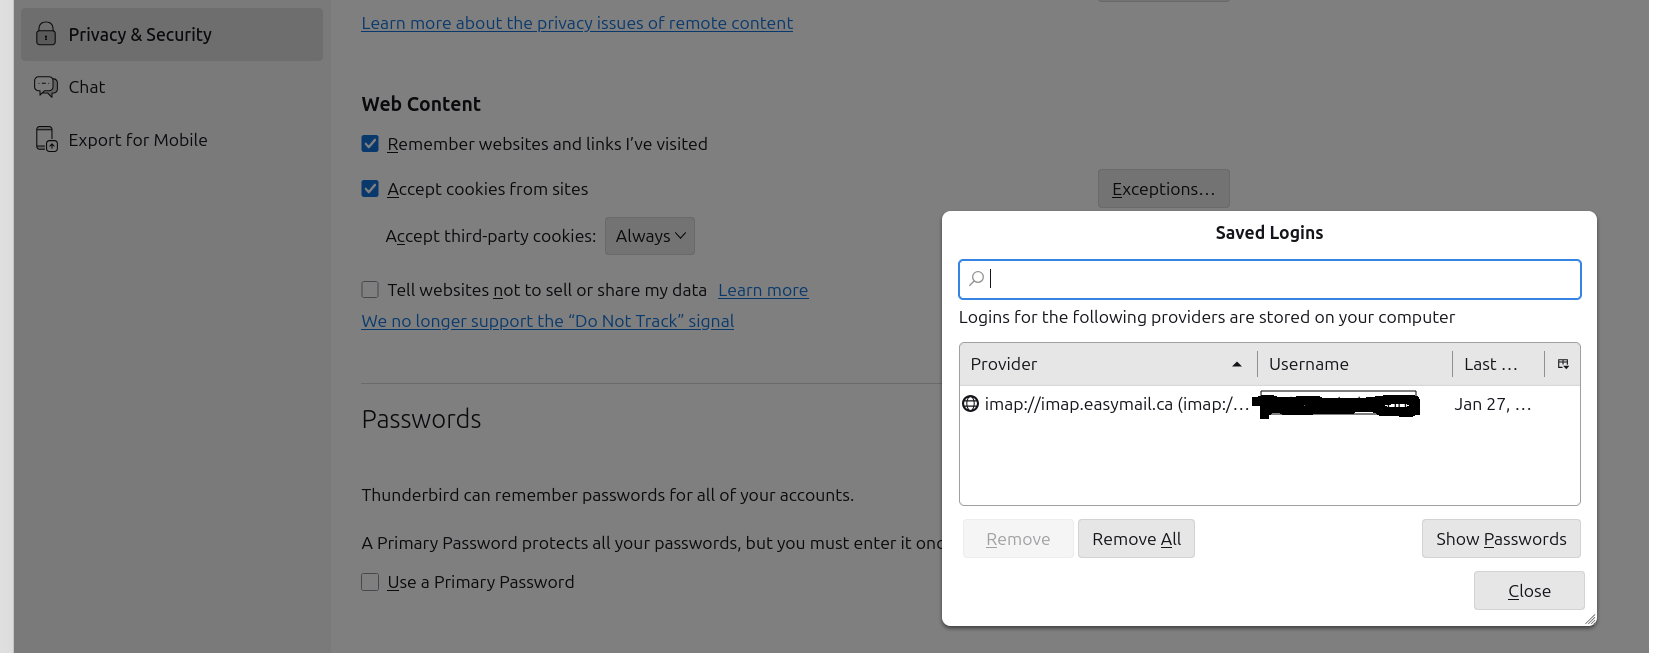Screen dimensions: 1667x661
Task: Open the Chat settings section
Action: point(87,87)
